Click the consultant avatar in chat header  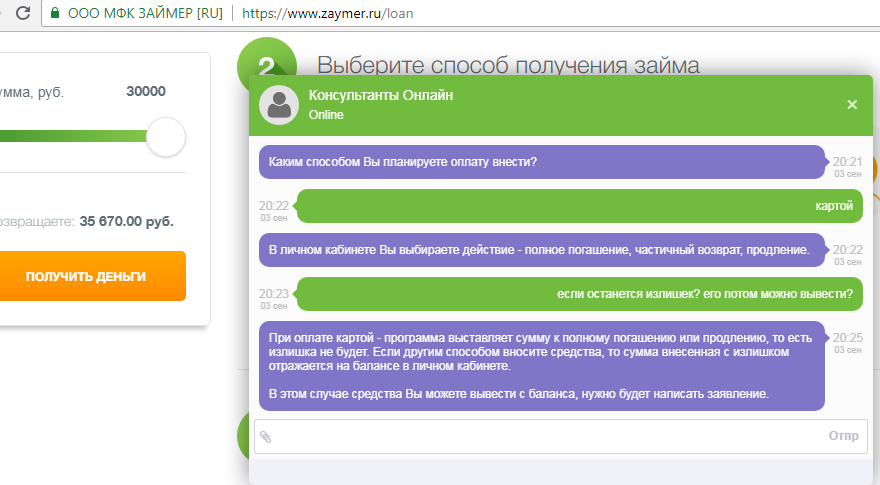point(279,104)
